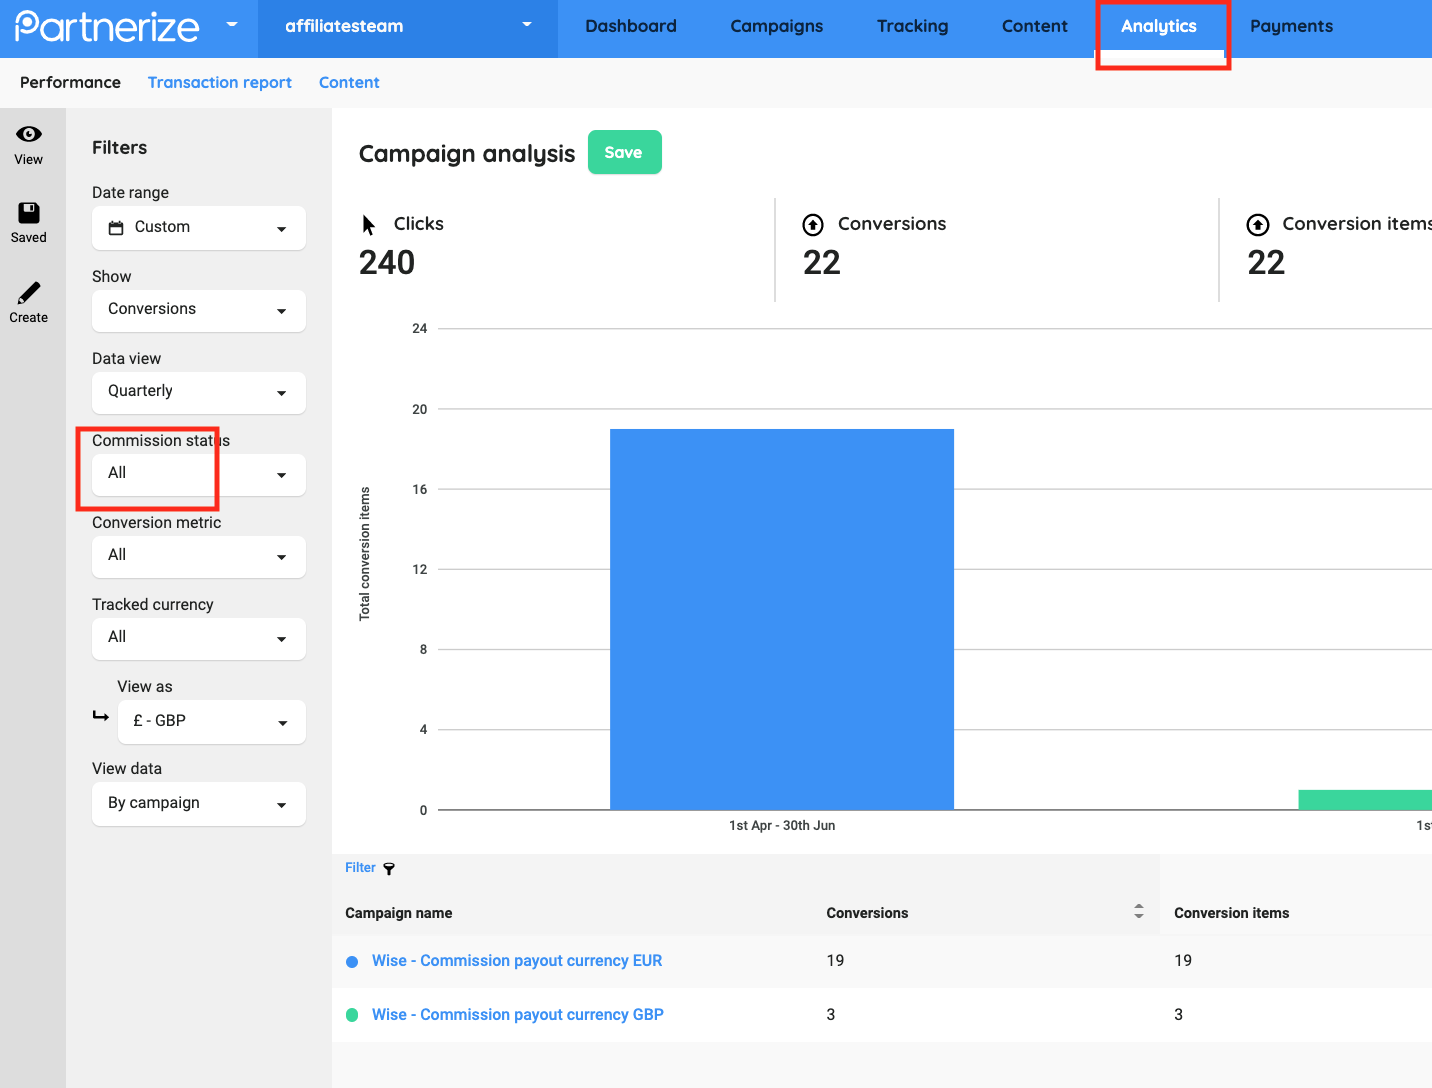Click the calendar icon in Date range

[x=116, y=228]
